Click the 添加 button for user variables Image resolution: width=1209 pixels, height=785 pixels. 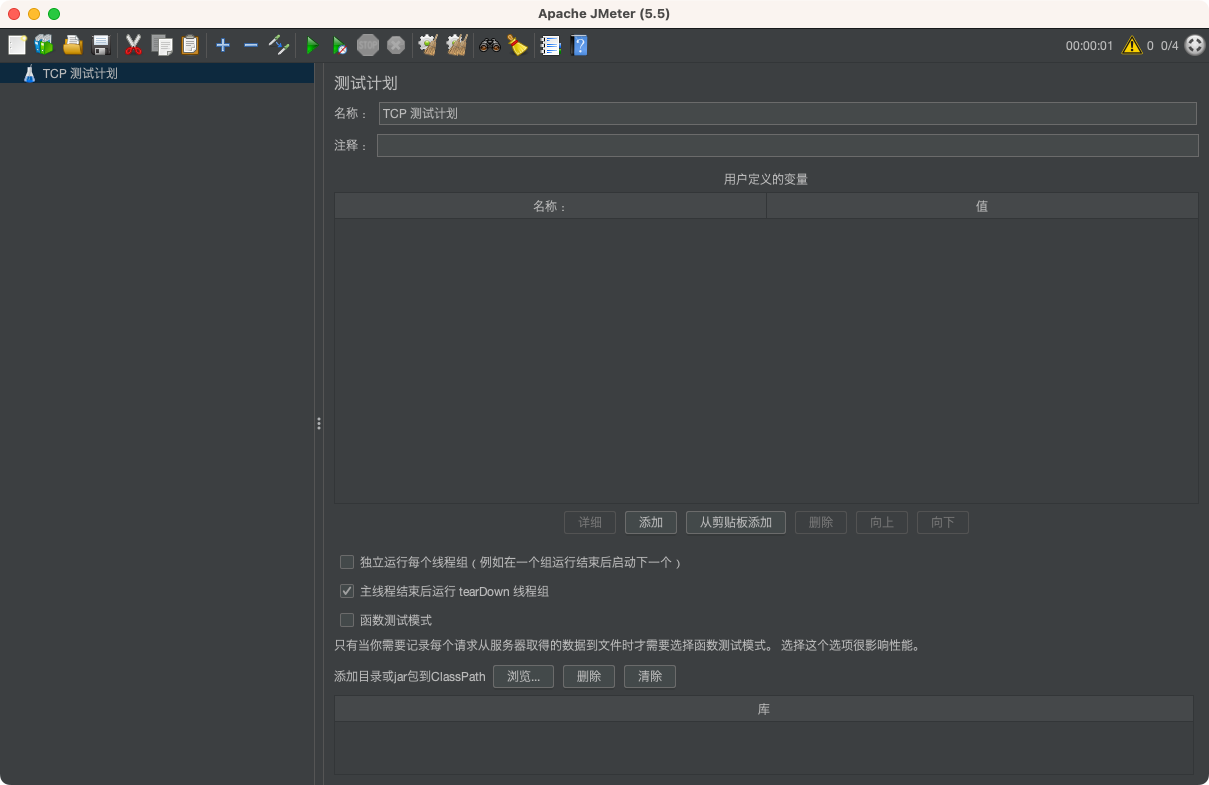[650, 522]
